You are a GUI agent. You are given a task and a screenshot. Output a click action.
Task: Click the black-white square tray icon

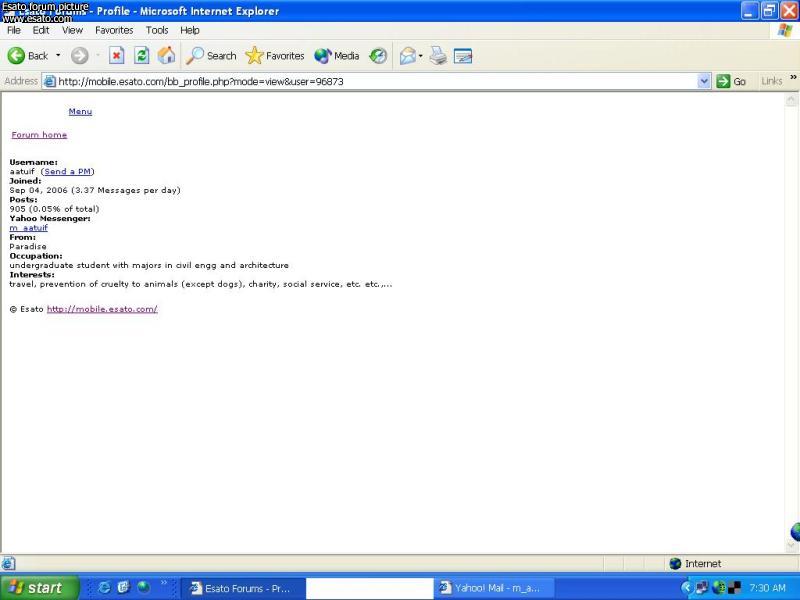pos(735,588)
